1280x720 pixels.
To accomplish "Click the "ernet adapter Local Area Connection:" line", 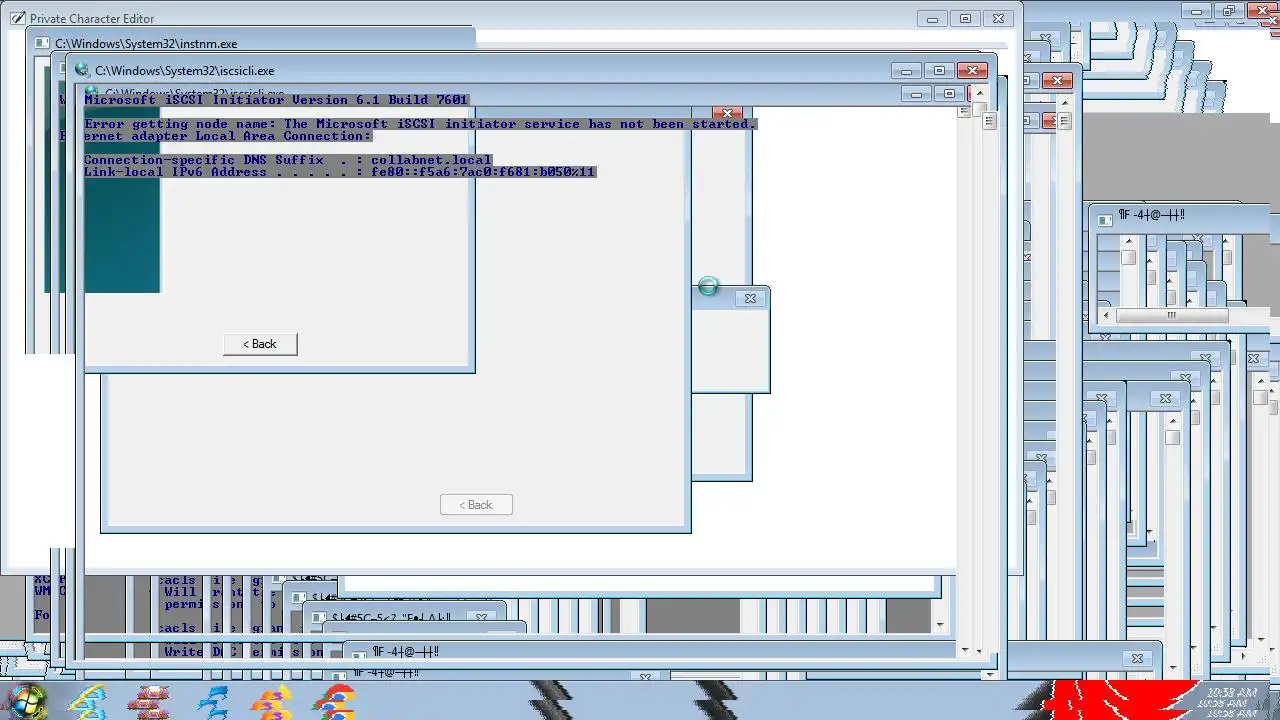I will [x=228, y=136].
